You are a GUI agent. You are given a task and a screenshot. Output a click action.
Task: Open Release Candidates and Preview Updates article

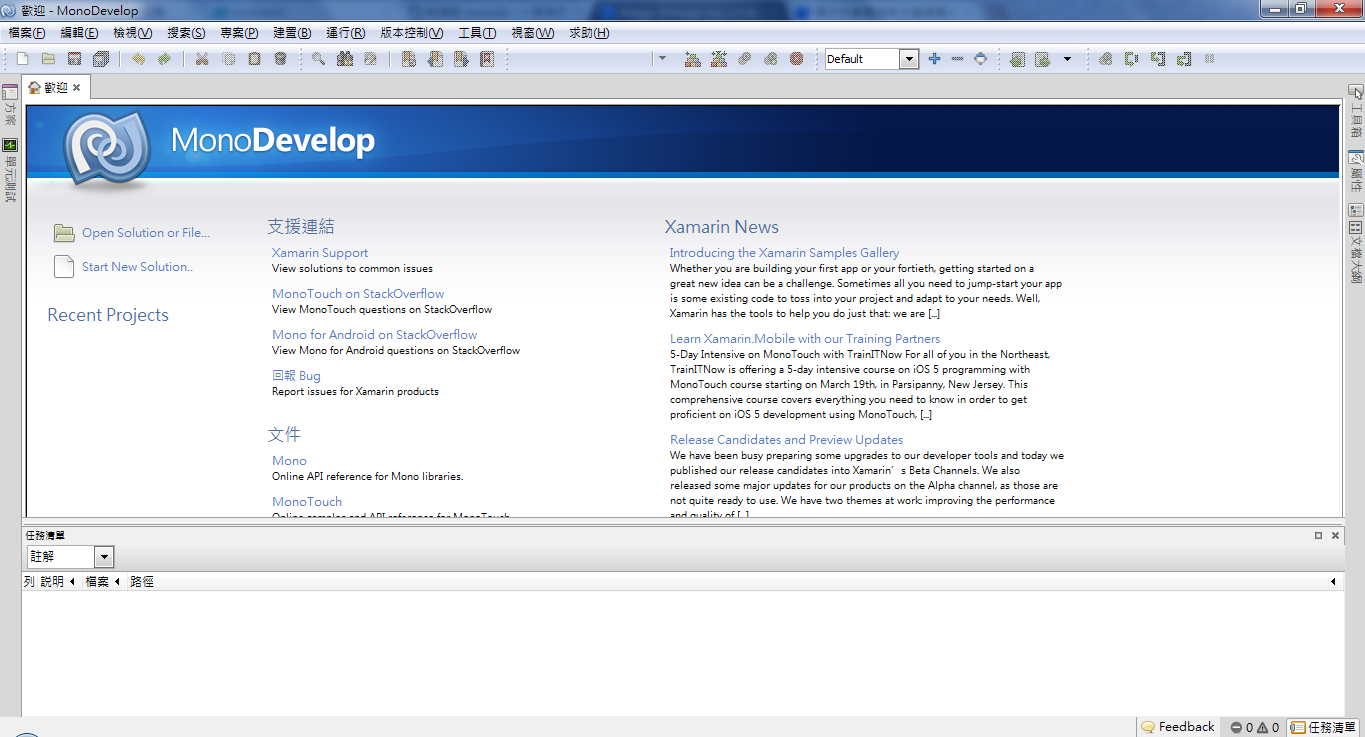tap(786, 440)
